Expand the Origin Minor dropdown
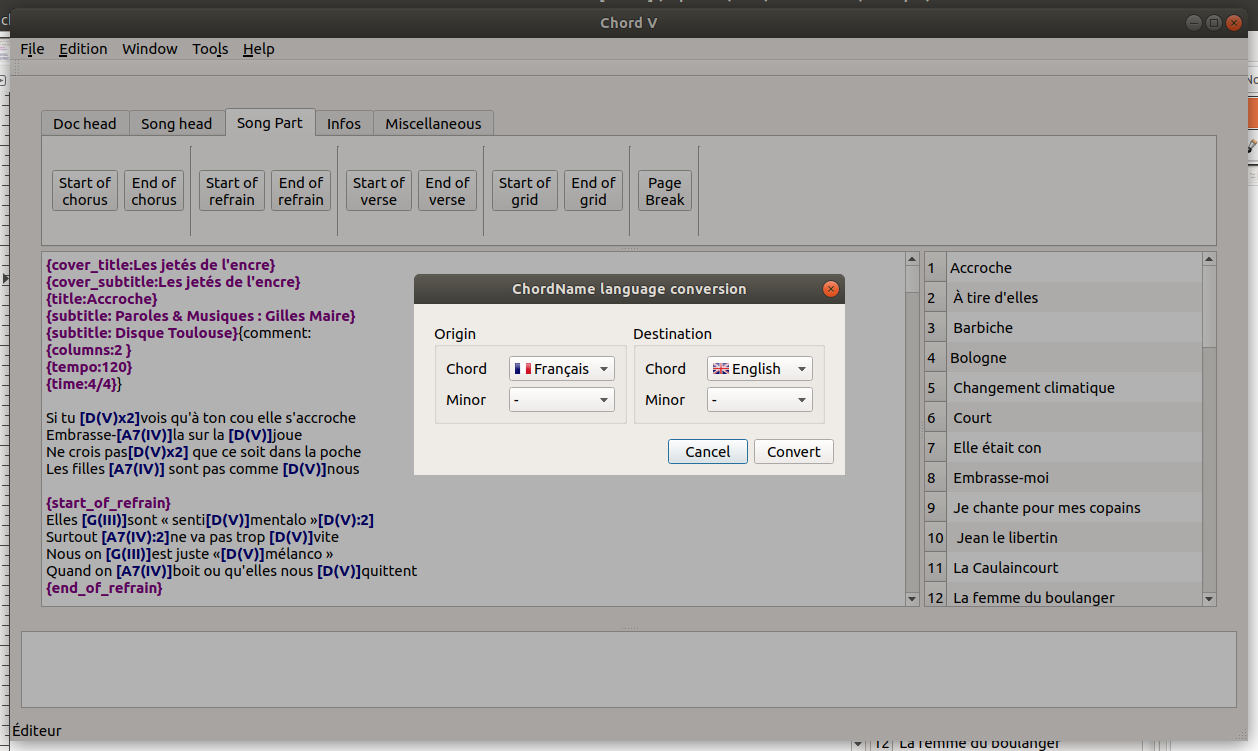The width and height of the screenshot is (1258, 751). 561,400
